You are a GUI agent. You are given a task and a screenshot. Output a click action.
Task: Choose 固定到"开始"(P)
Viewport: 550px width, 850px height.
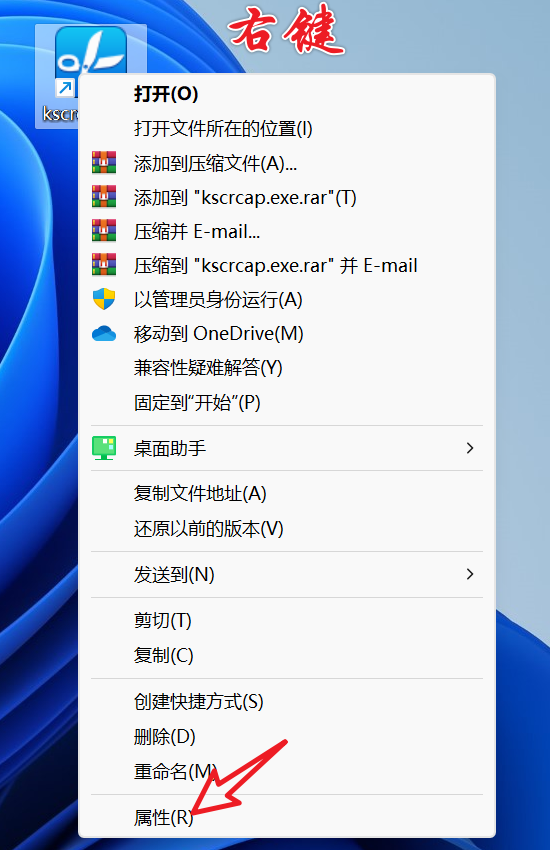coord(197,402)
